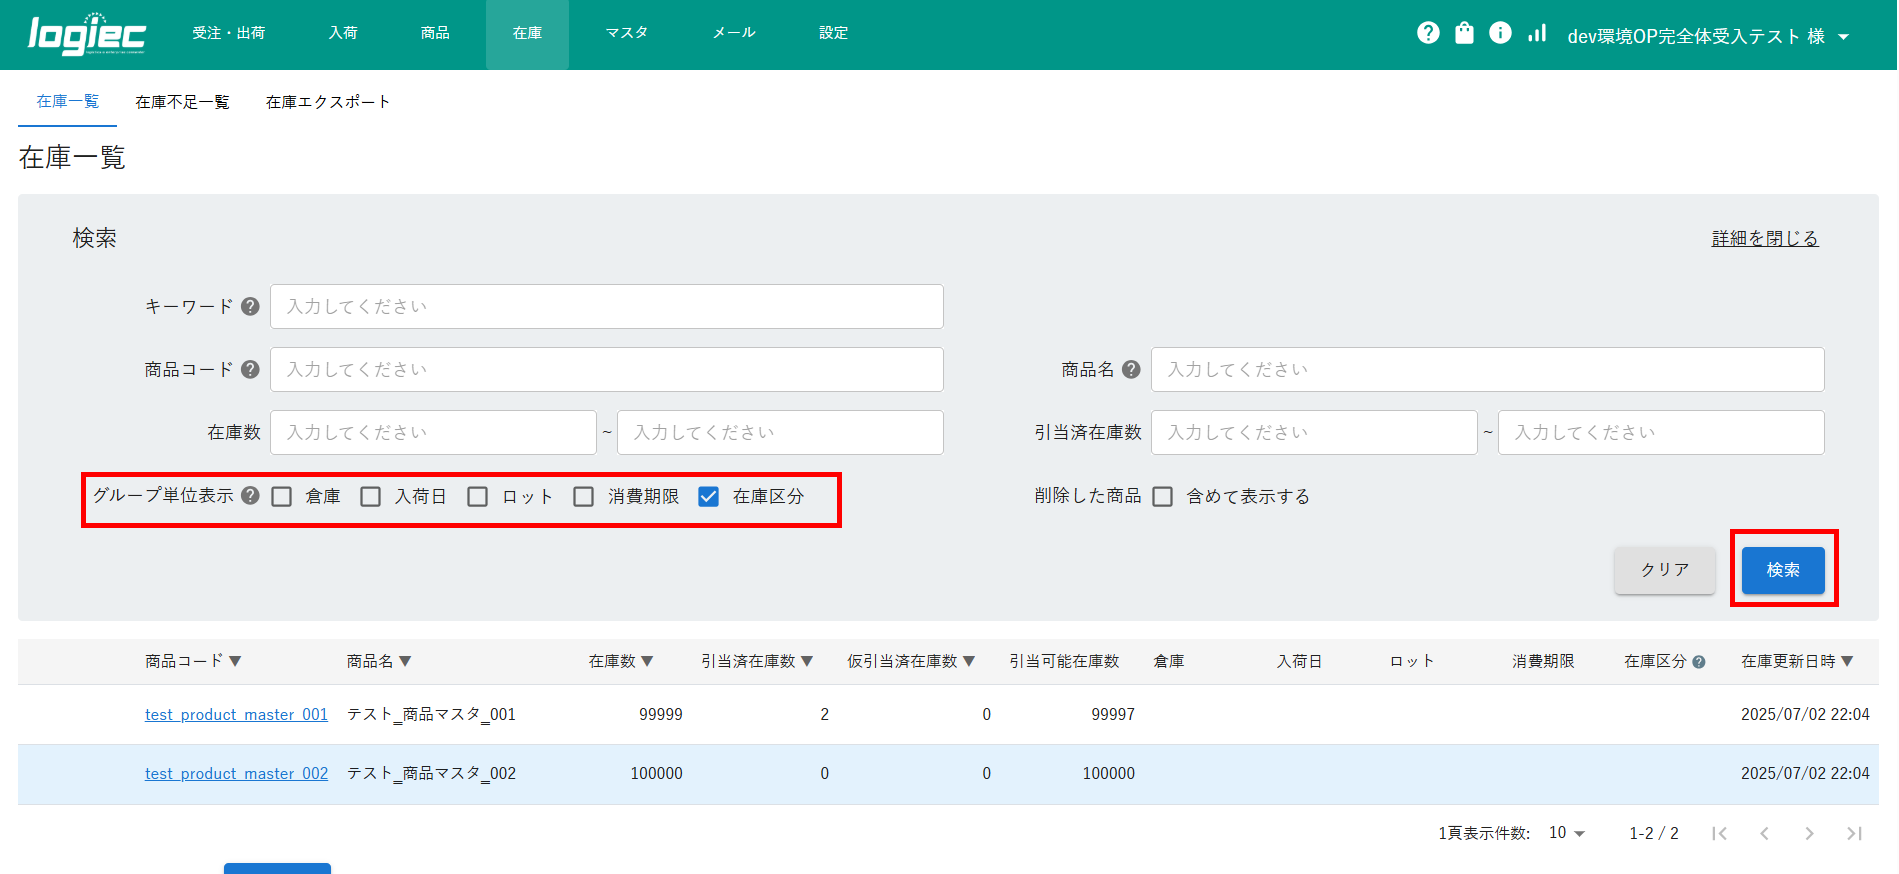Go to the last page of results
This screenshot has height=874, width=1899.
coord(1854,833)
